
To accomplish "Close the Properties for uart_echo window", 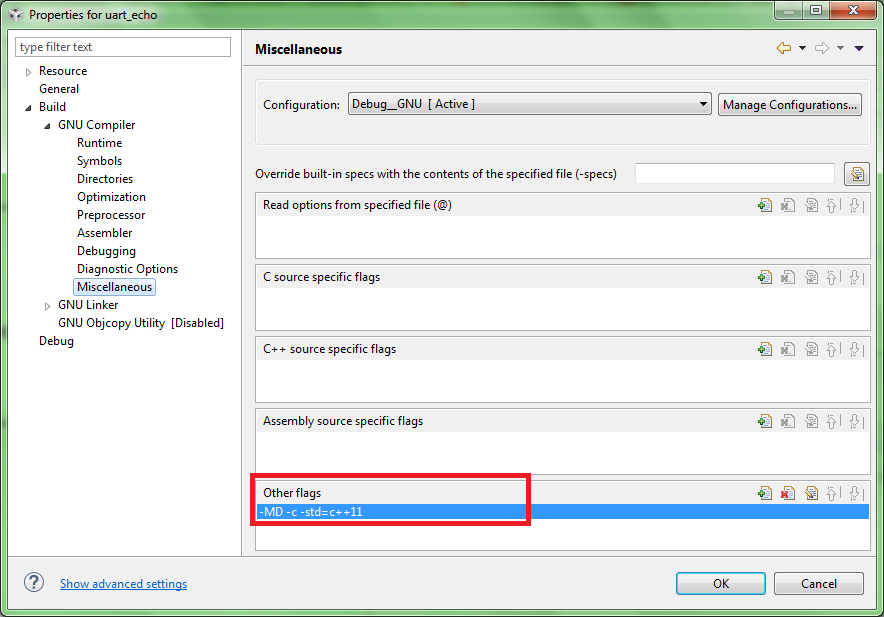I will [854, 10].
